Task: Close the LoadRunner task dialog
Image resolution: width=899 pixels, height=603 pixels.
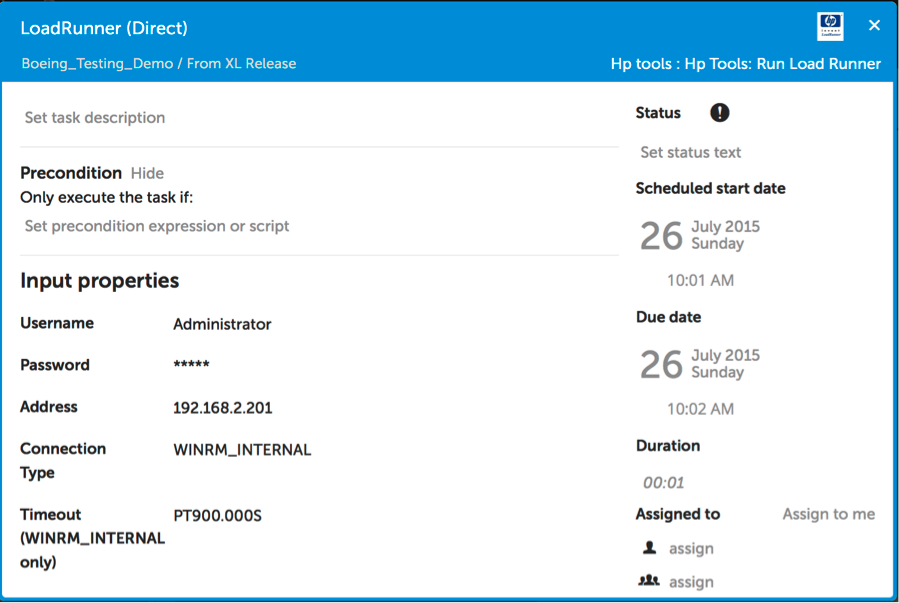Action: pos(874,25)
